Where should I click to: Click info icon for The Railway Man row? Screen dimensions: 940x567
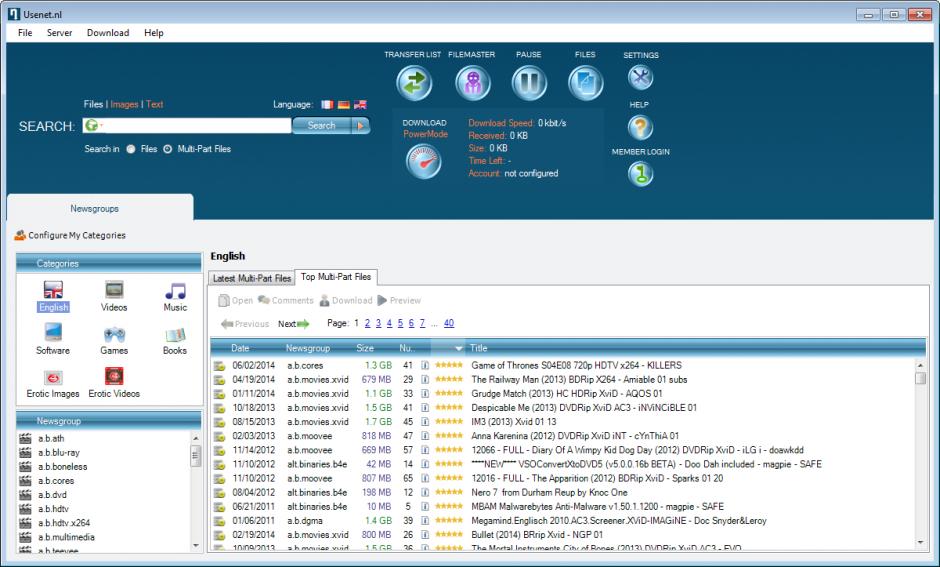(x=425, y=379)
